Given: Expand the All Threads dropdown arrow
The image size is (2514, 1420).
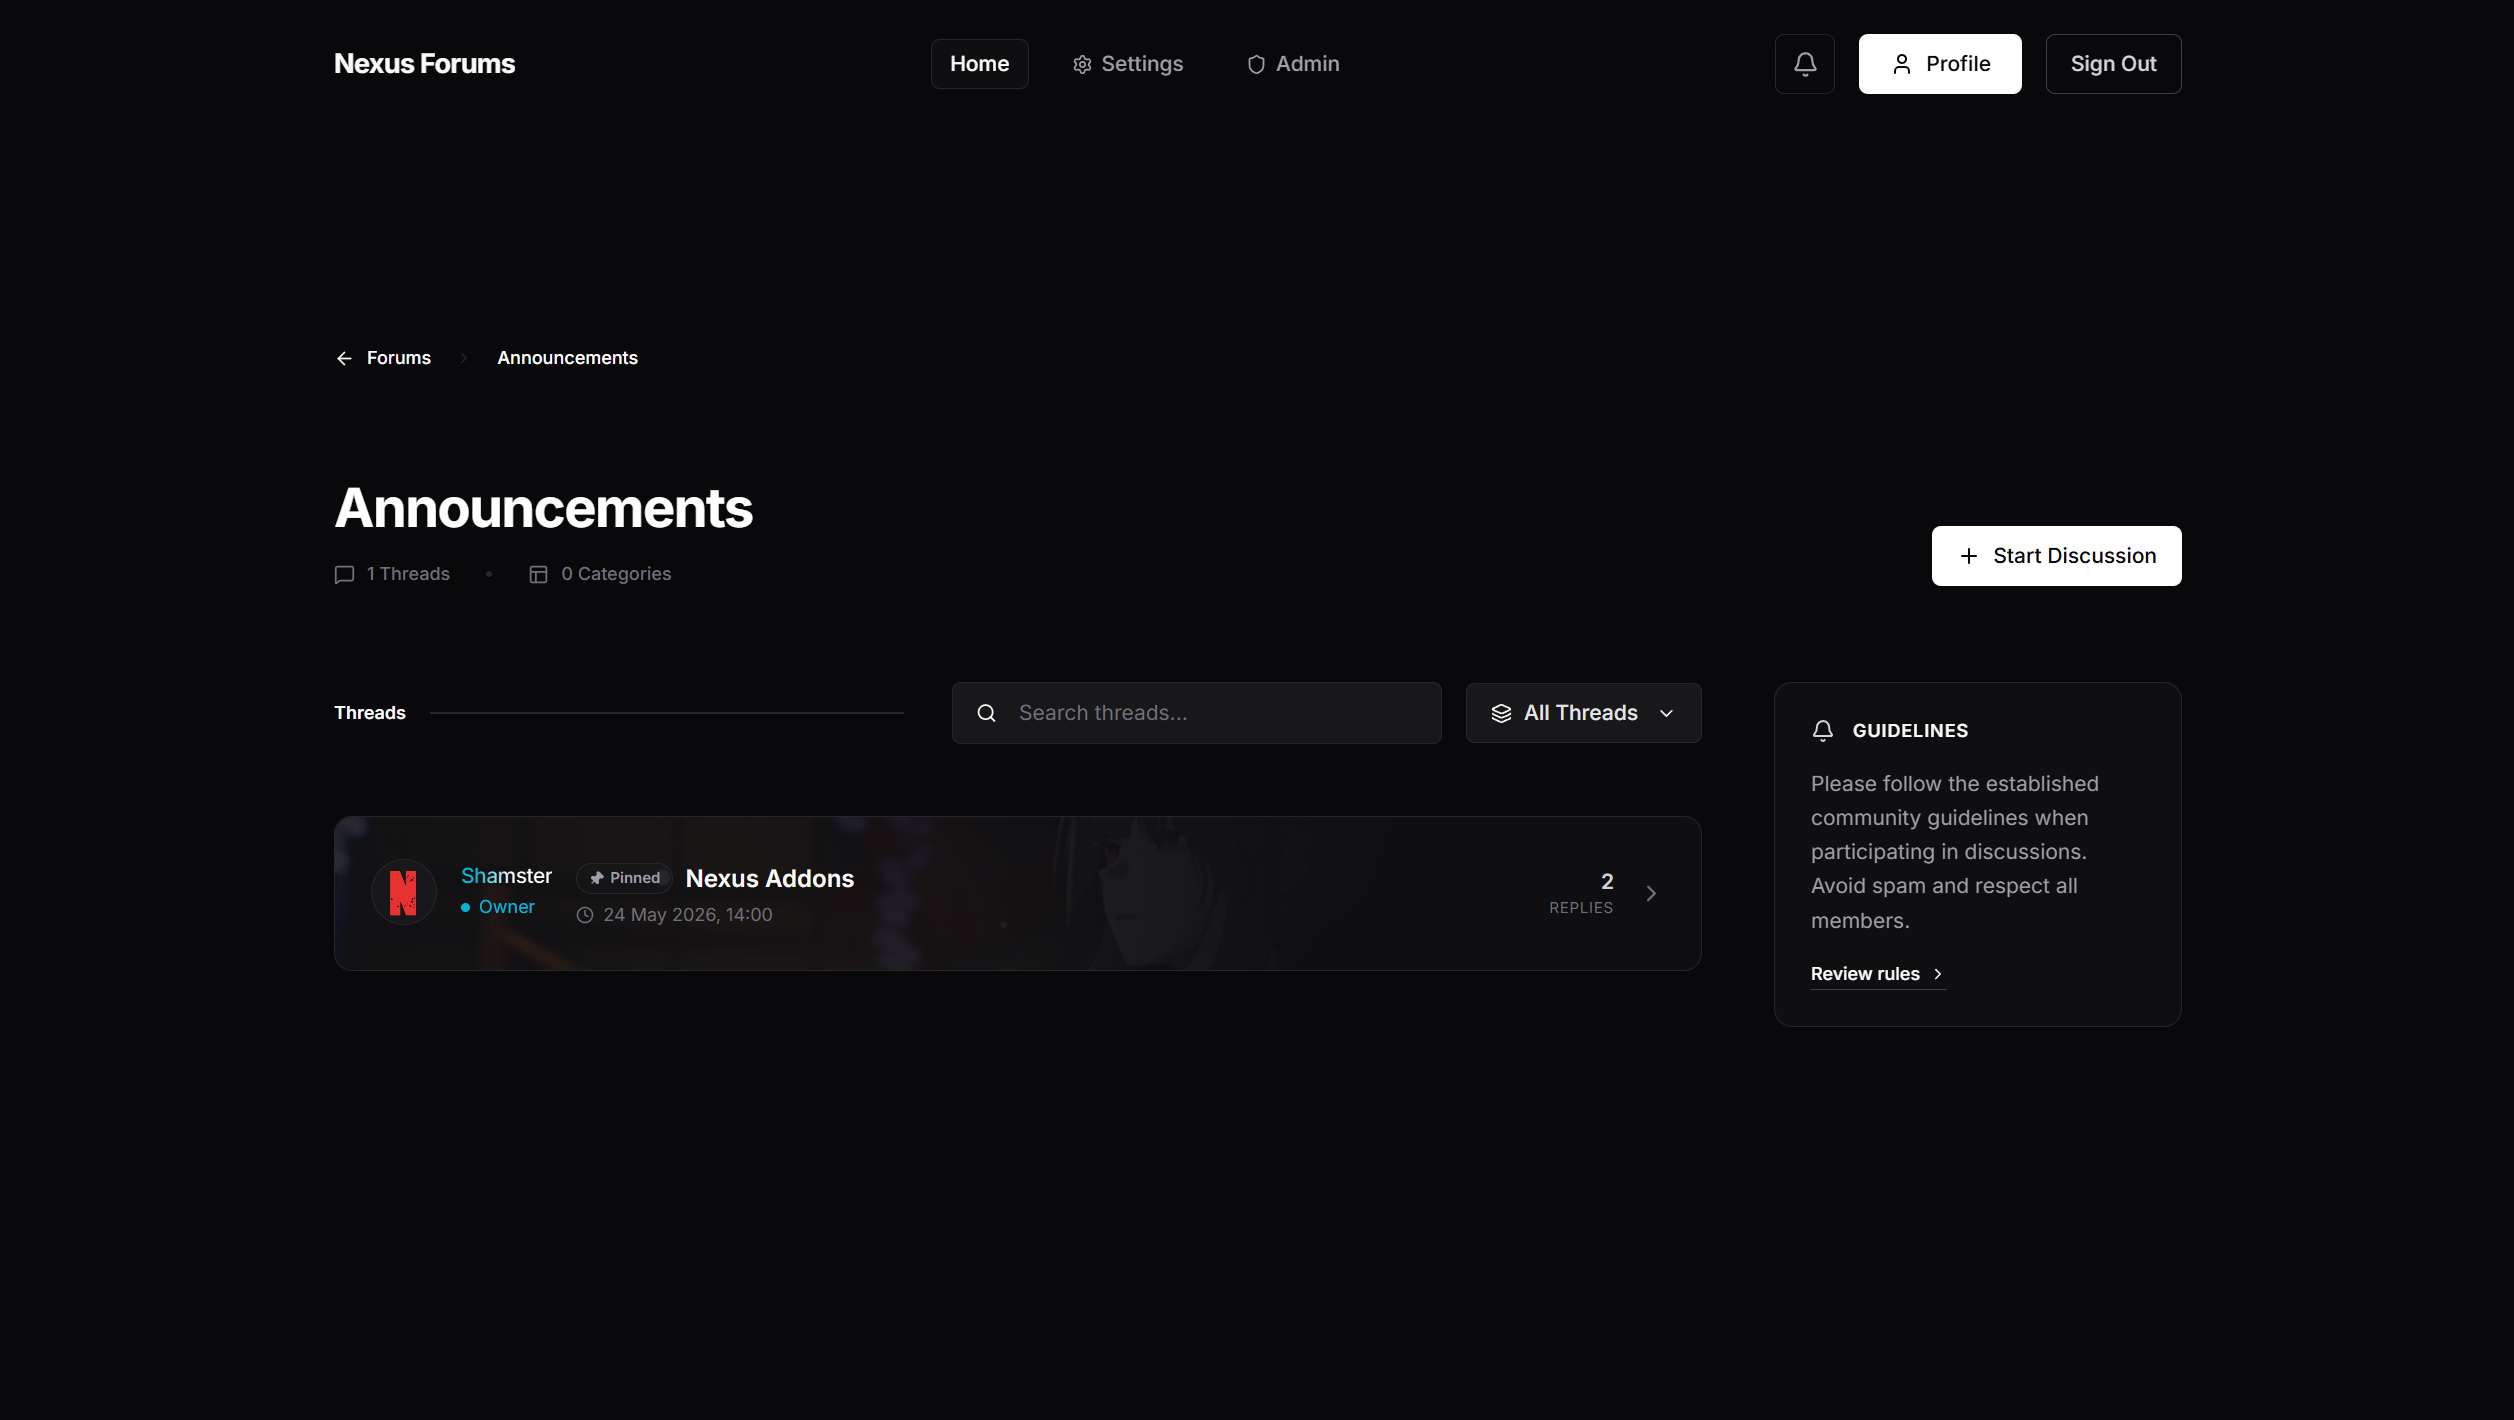Looking at the screenshot, I should (x=1666, y=713).
